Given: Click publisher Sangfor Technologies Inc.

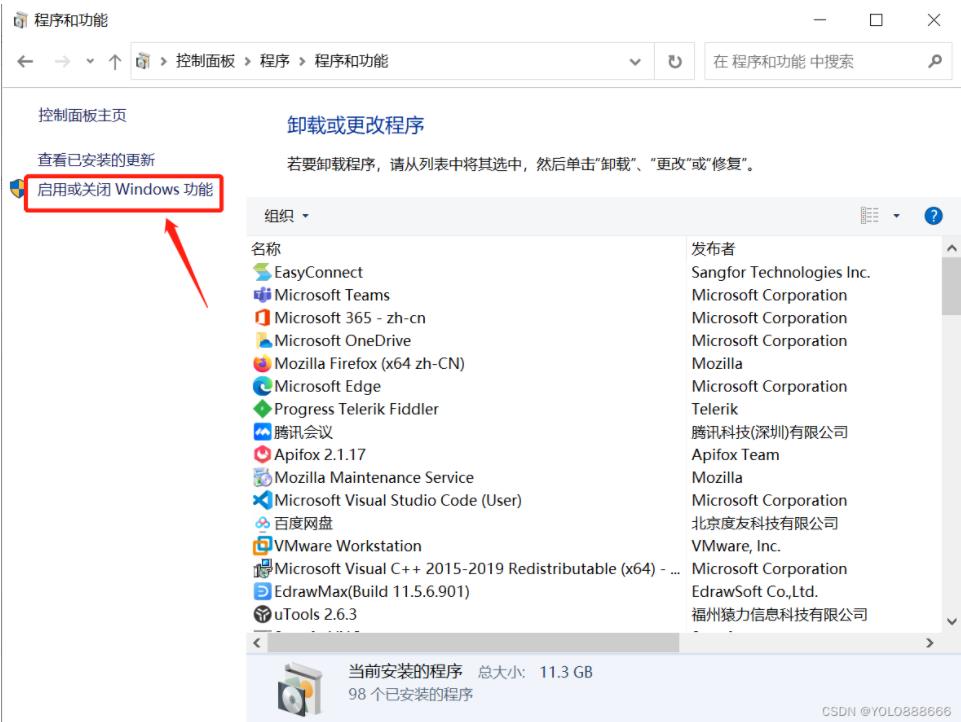Looking at the screenshot, I should pyautogui.click(x=781, y=272).
